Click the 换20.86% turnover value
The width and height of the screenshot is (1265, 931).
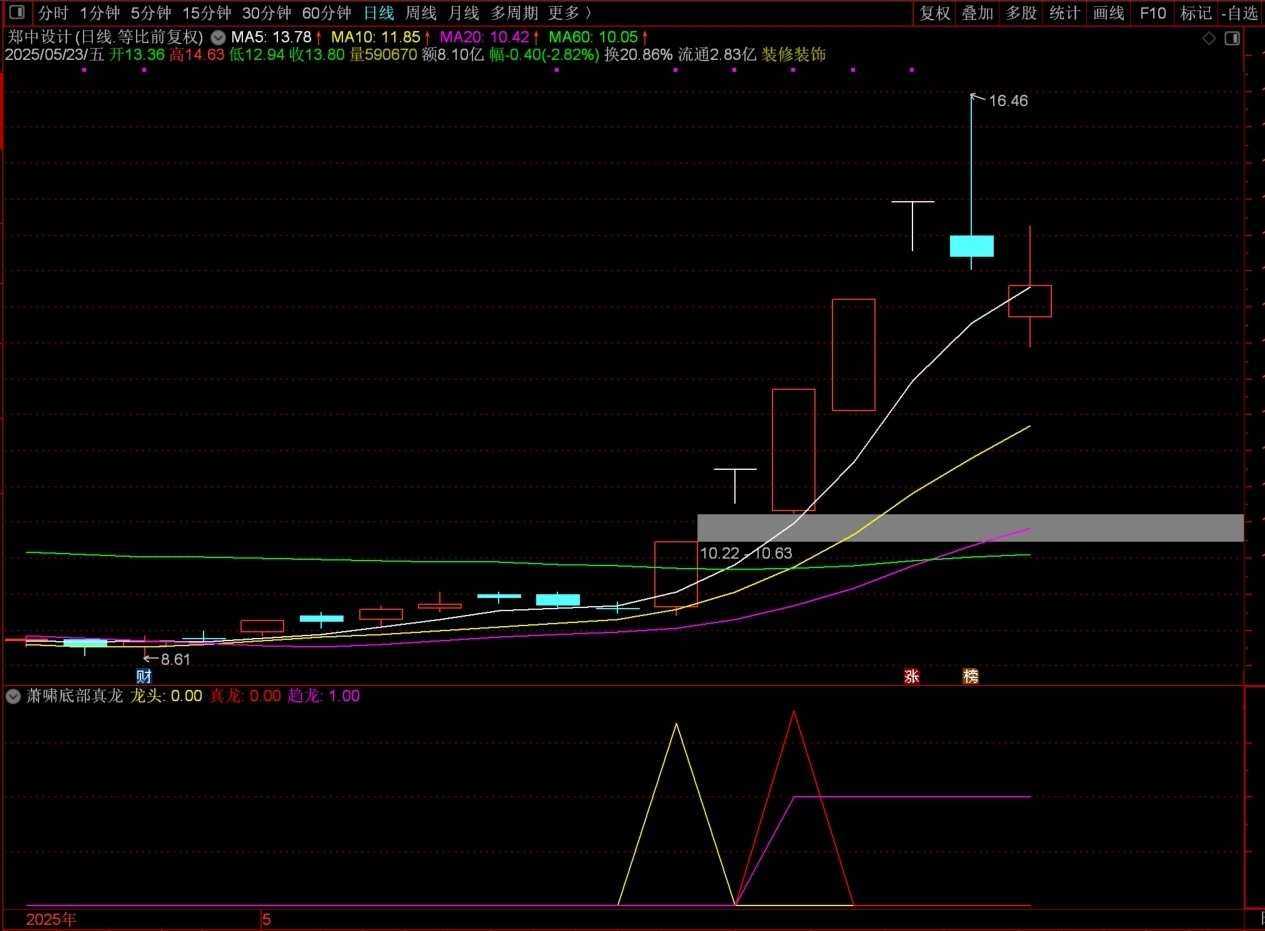coord(638,54)
